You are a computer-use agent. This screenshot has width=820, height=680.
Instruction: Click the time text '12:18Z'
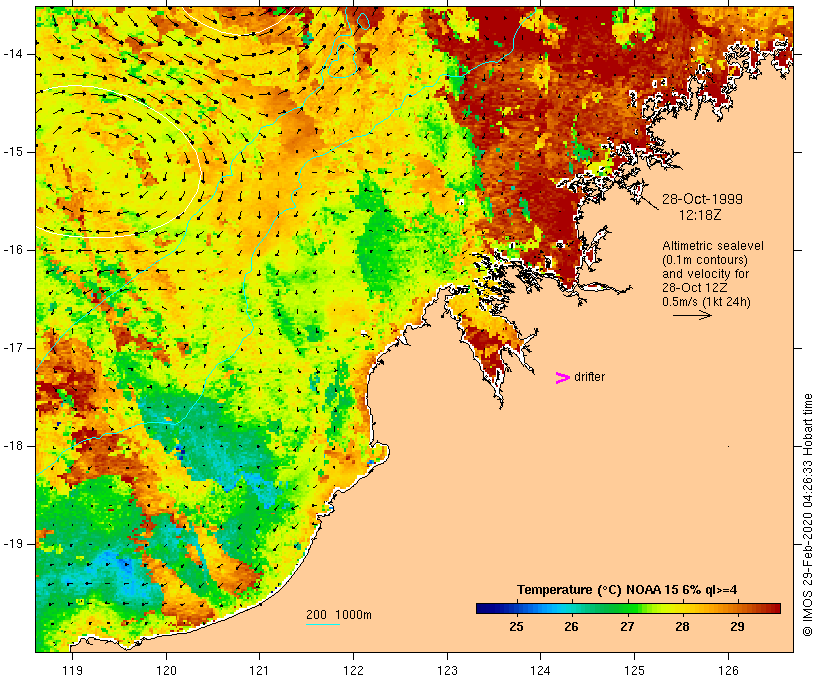(x=700, y=215)
